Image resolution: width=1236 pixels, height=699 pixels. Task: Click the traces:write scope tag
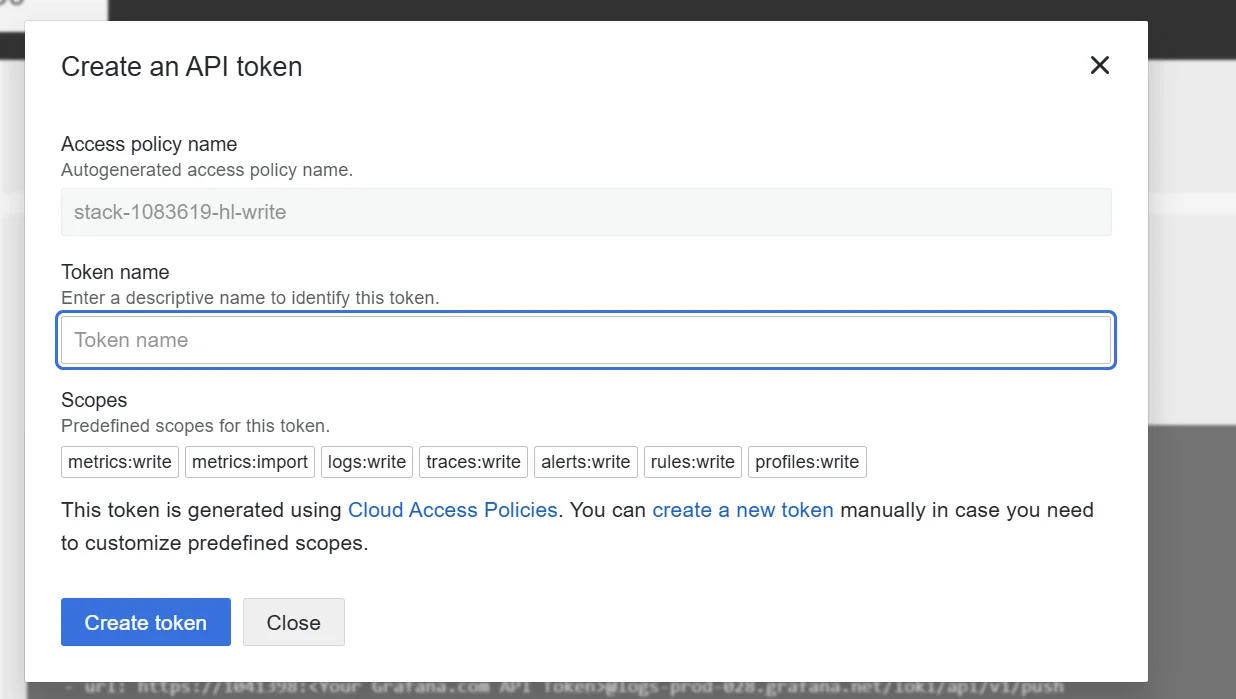click(x=473, y=462)
